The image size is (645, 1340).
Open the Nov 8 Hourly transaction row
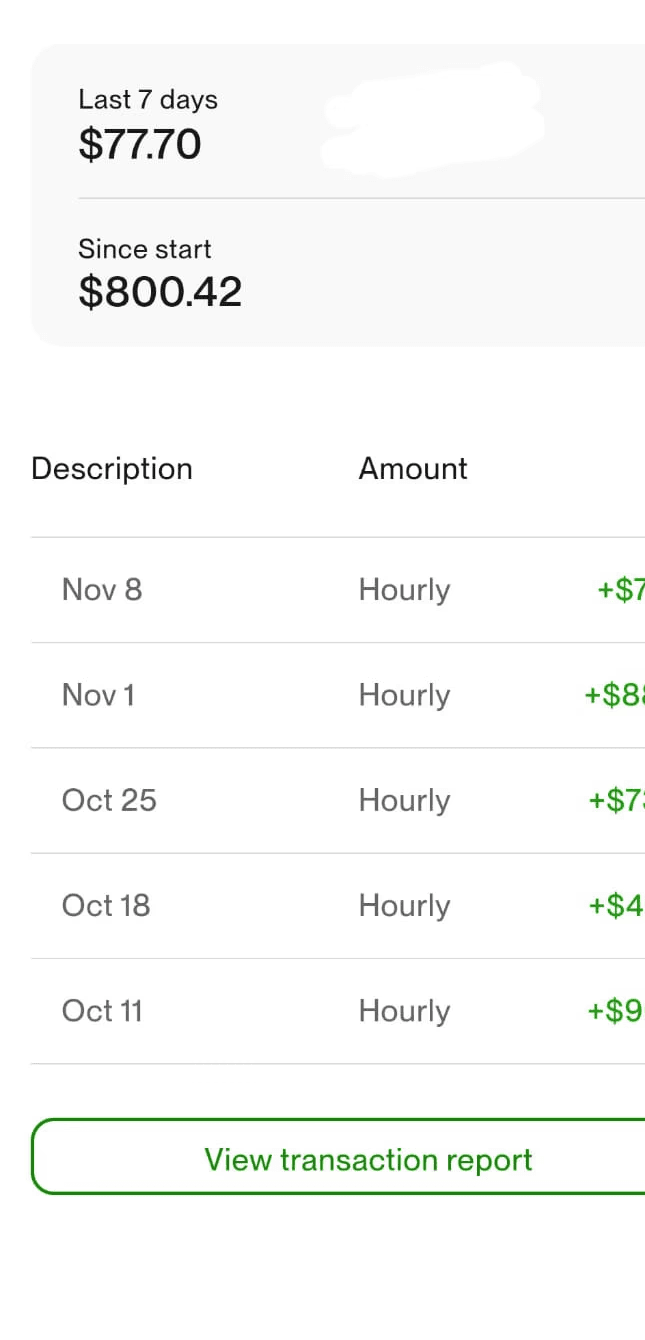pos(300,589)
